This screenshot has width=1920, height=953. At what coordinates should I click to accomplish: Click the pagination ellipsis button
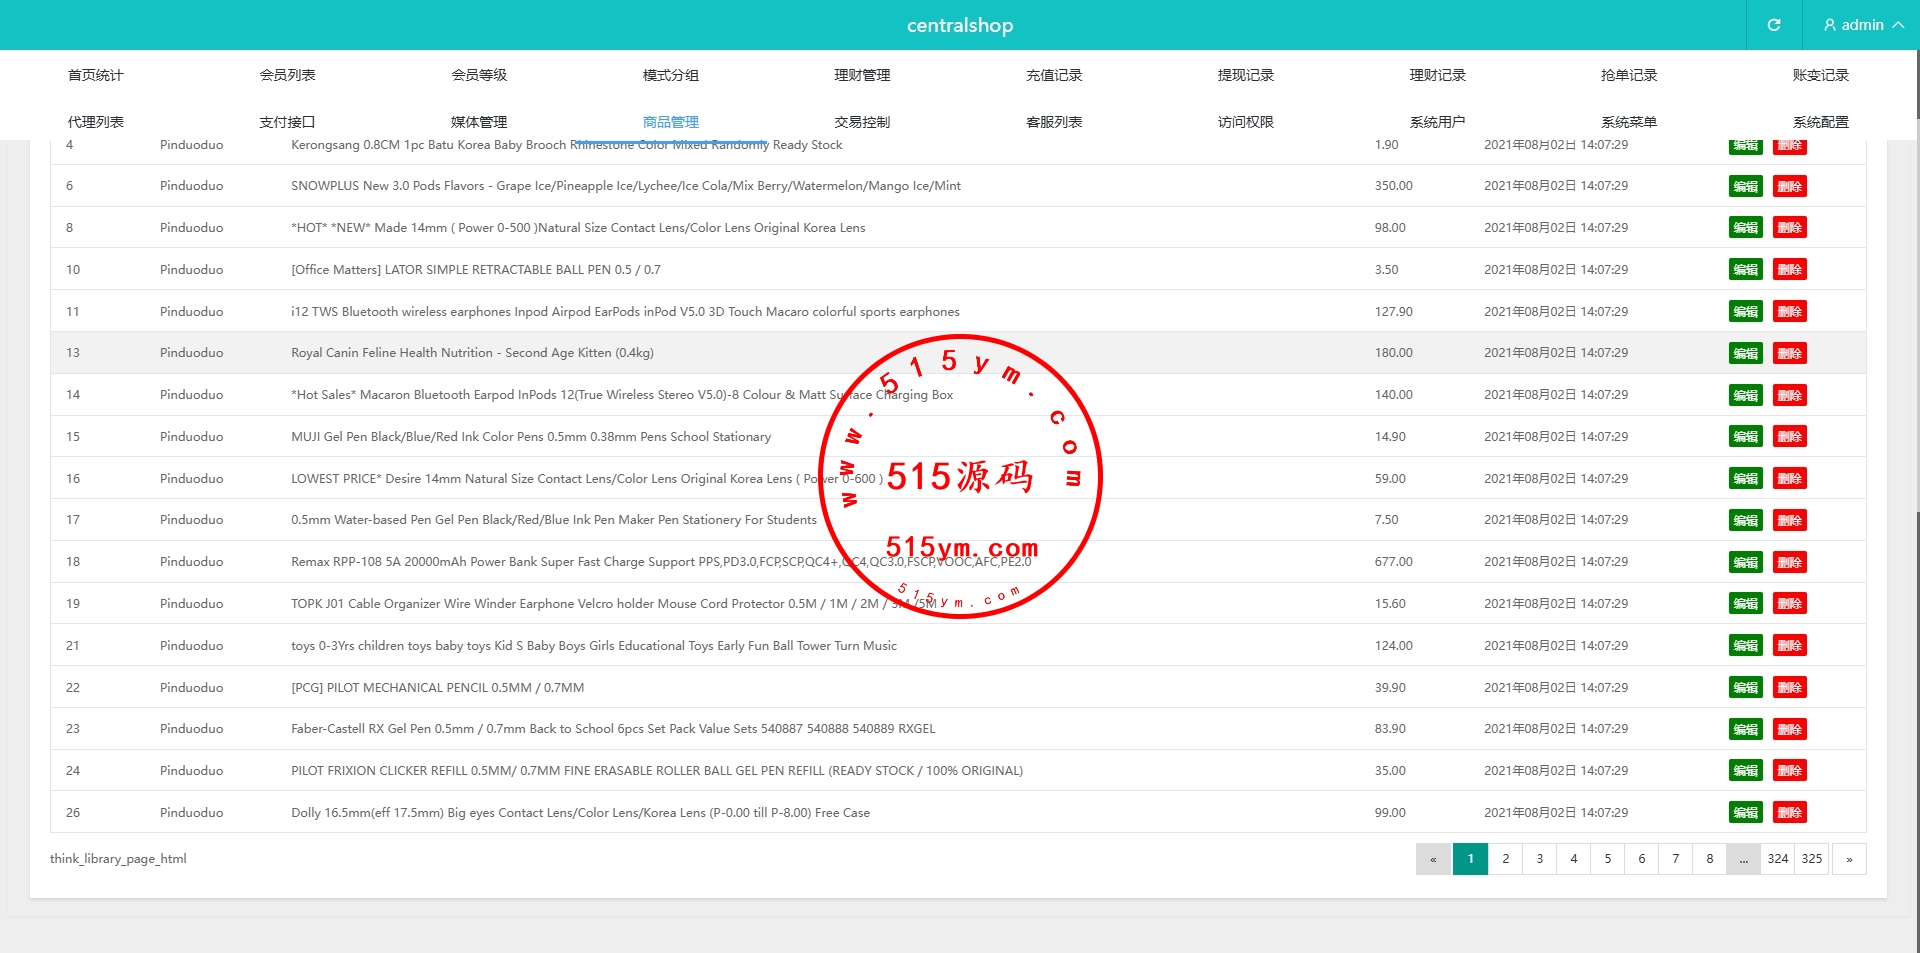click(x=1743, y=859)
